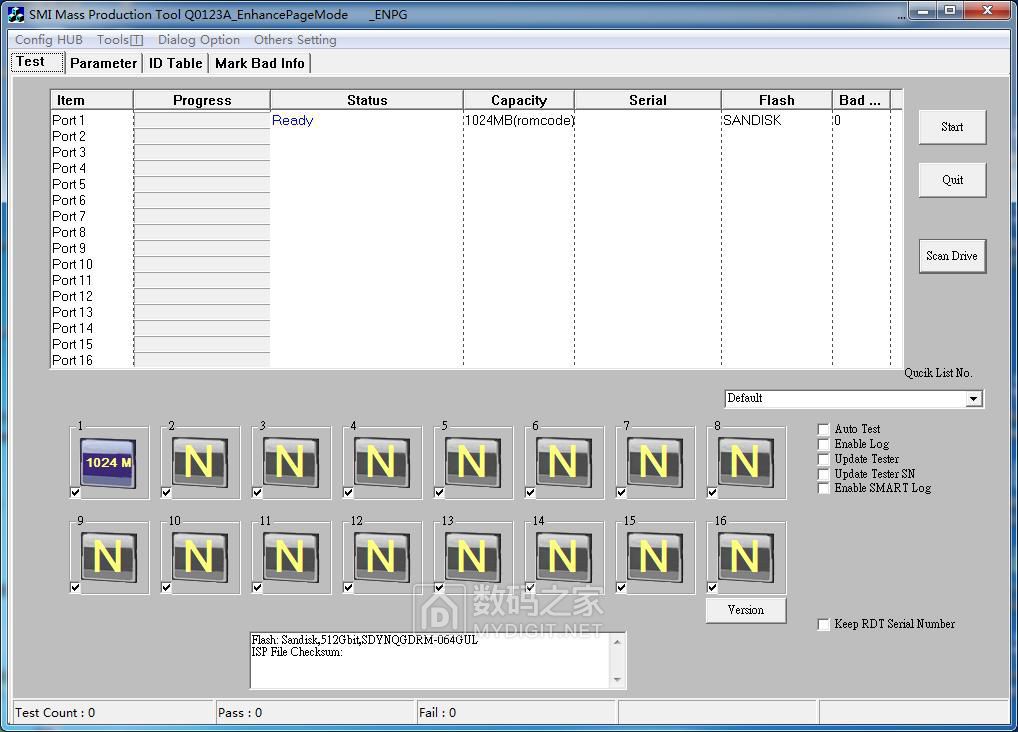Click the Scan Drive button
The height and width of the screenshot is (732, 1018).
tap(951, 256)
